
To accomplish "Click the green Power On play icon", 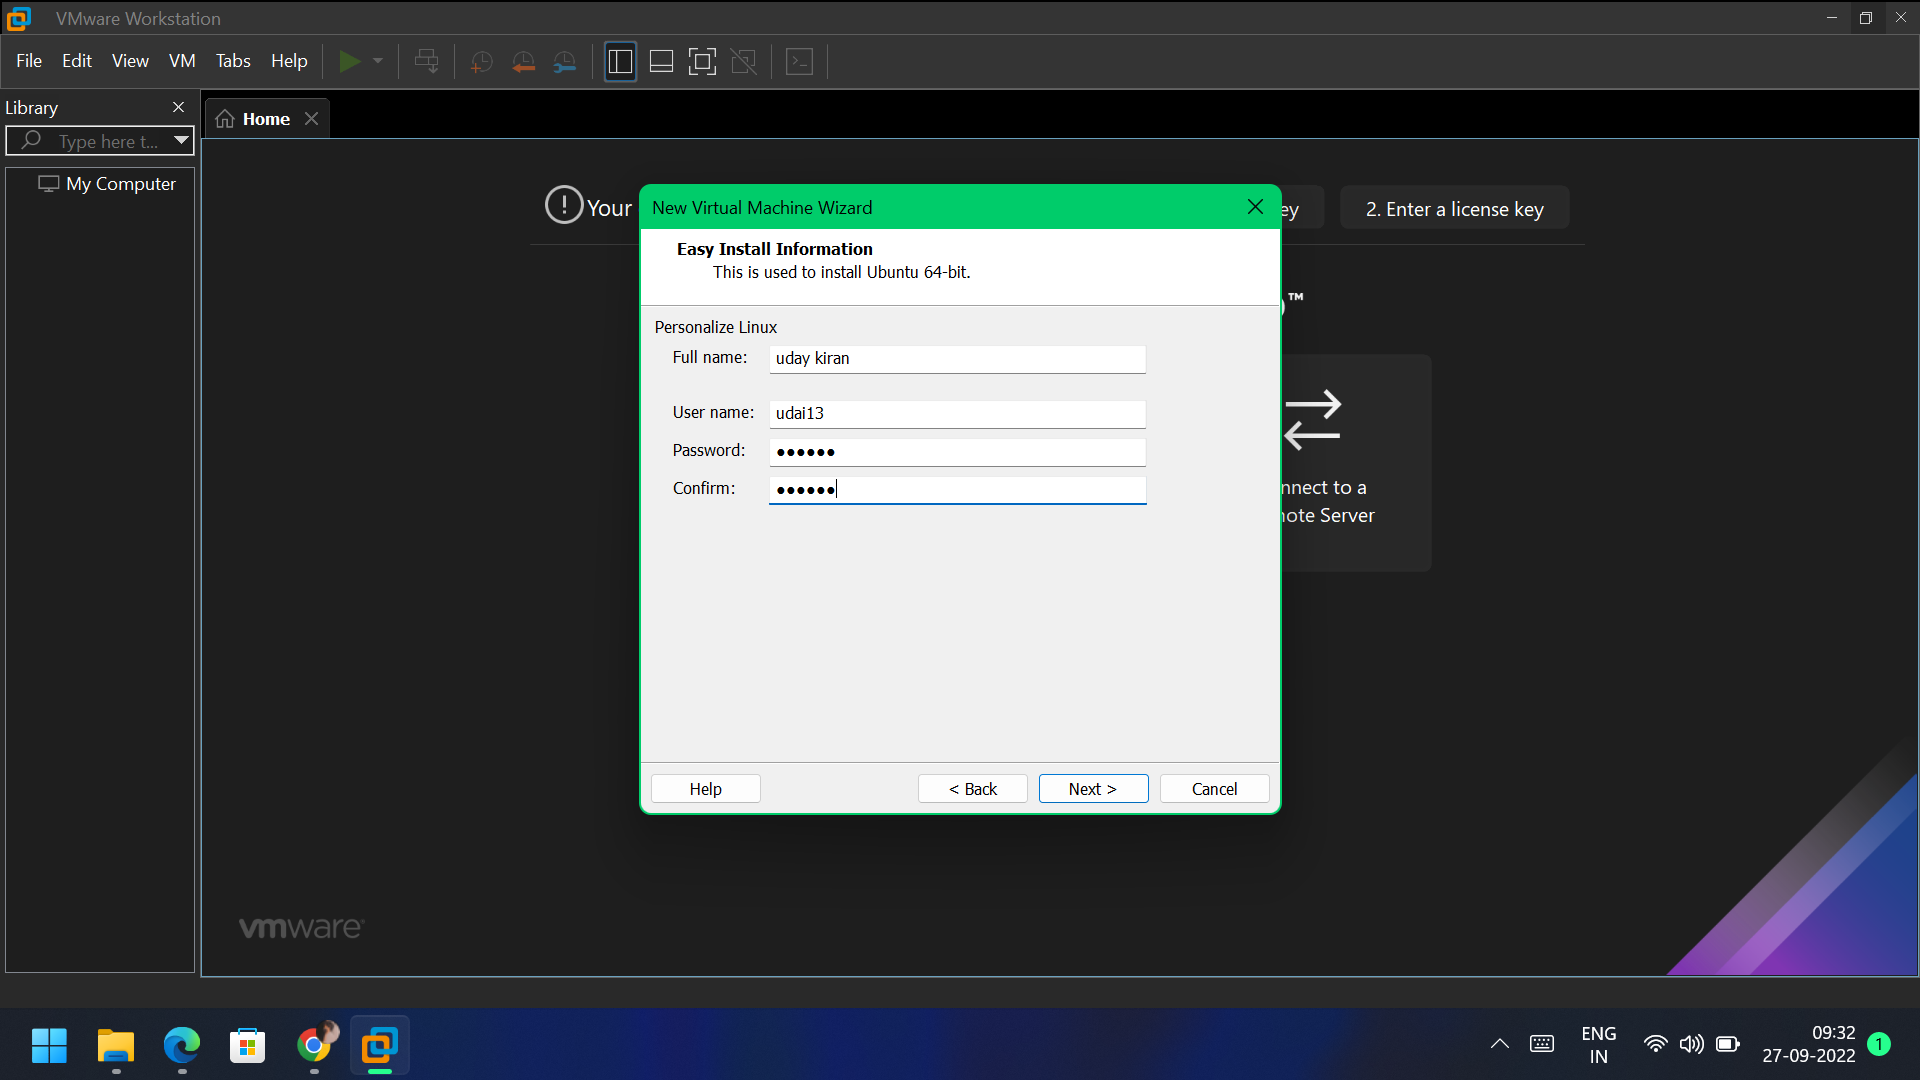I will [x=348, y=62].
